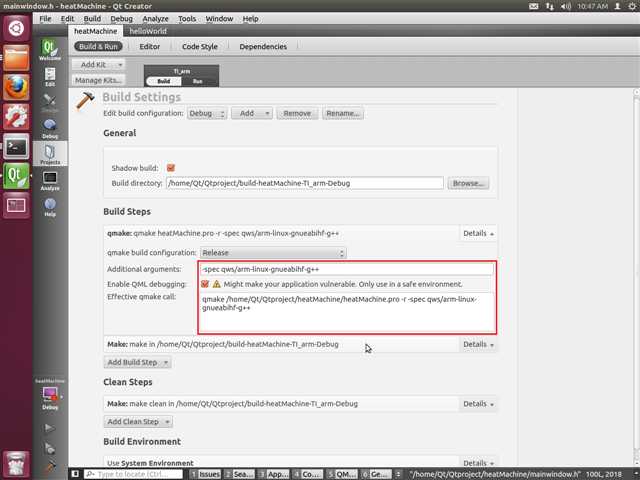
Task: Build the project with the hammer icon at the bottom
Action: pyautogui.click(x=49, y=466)
